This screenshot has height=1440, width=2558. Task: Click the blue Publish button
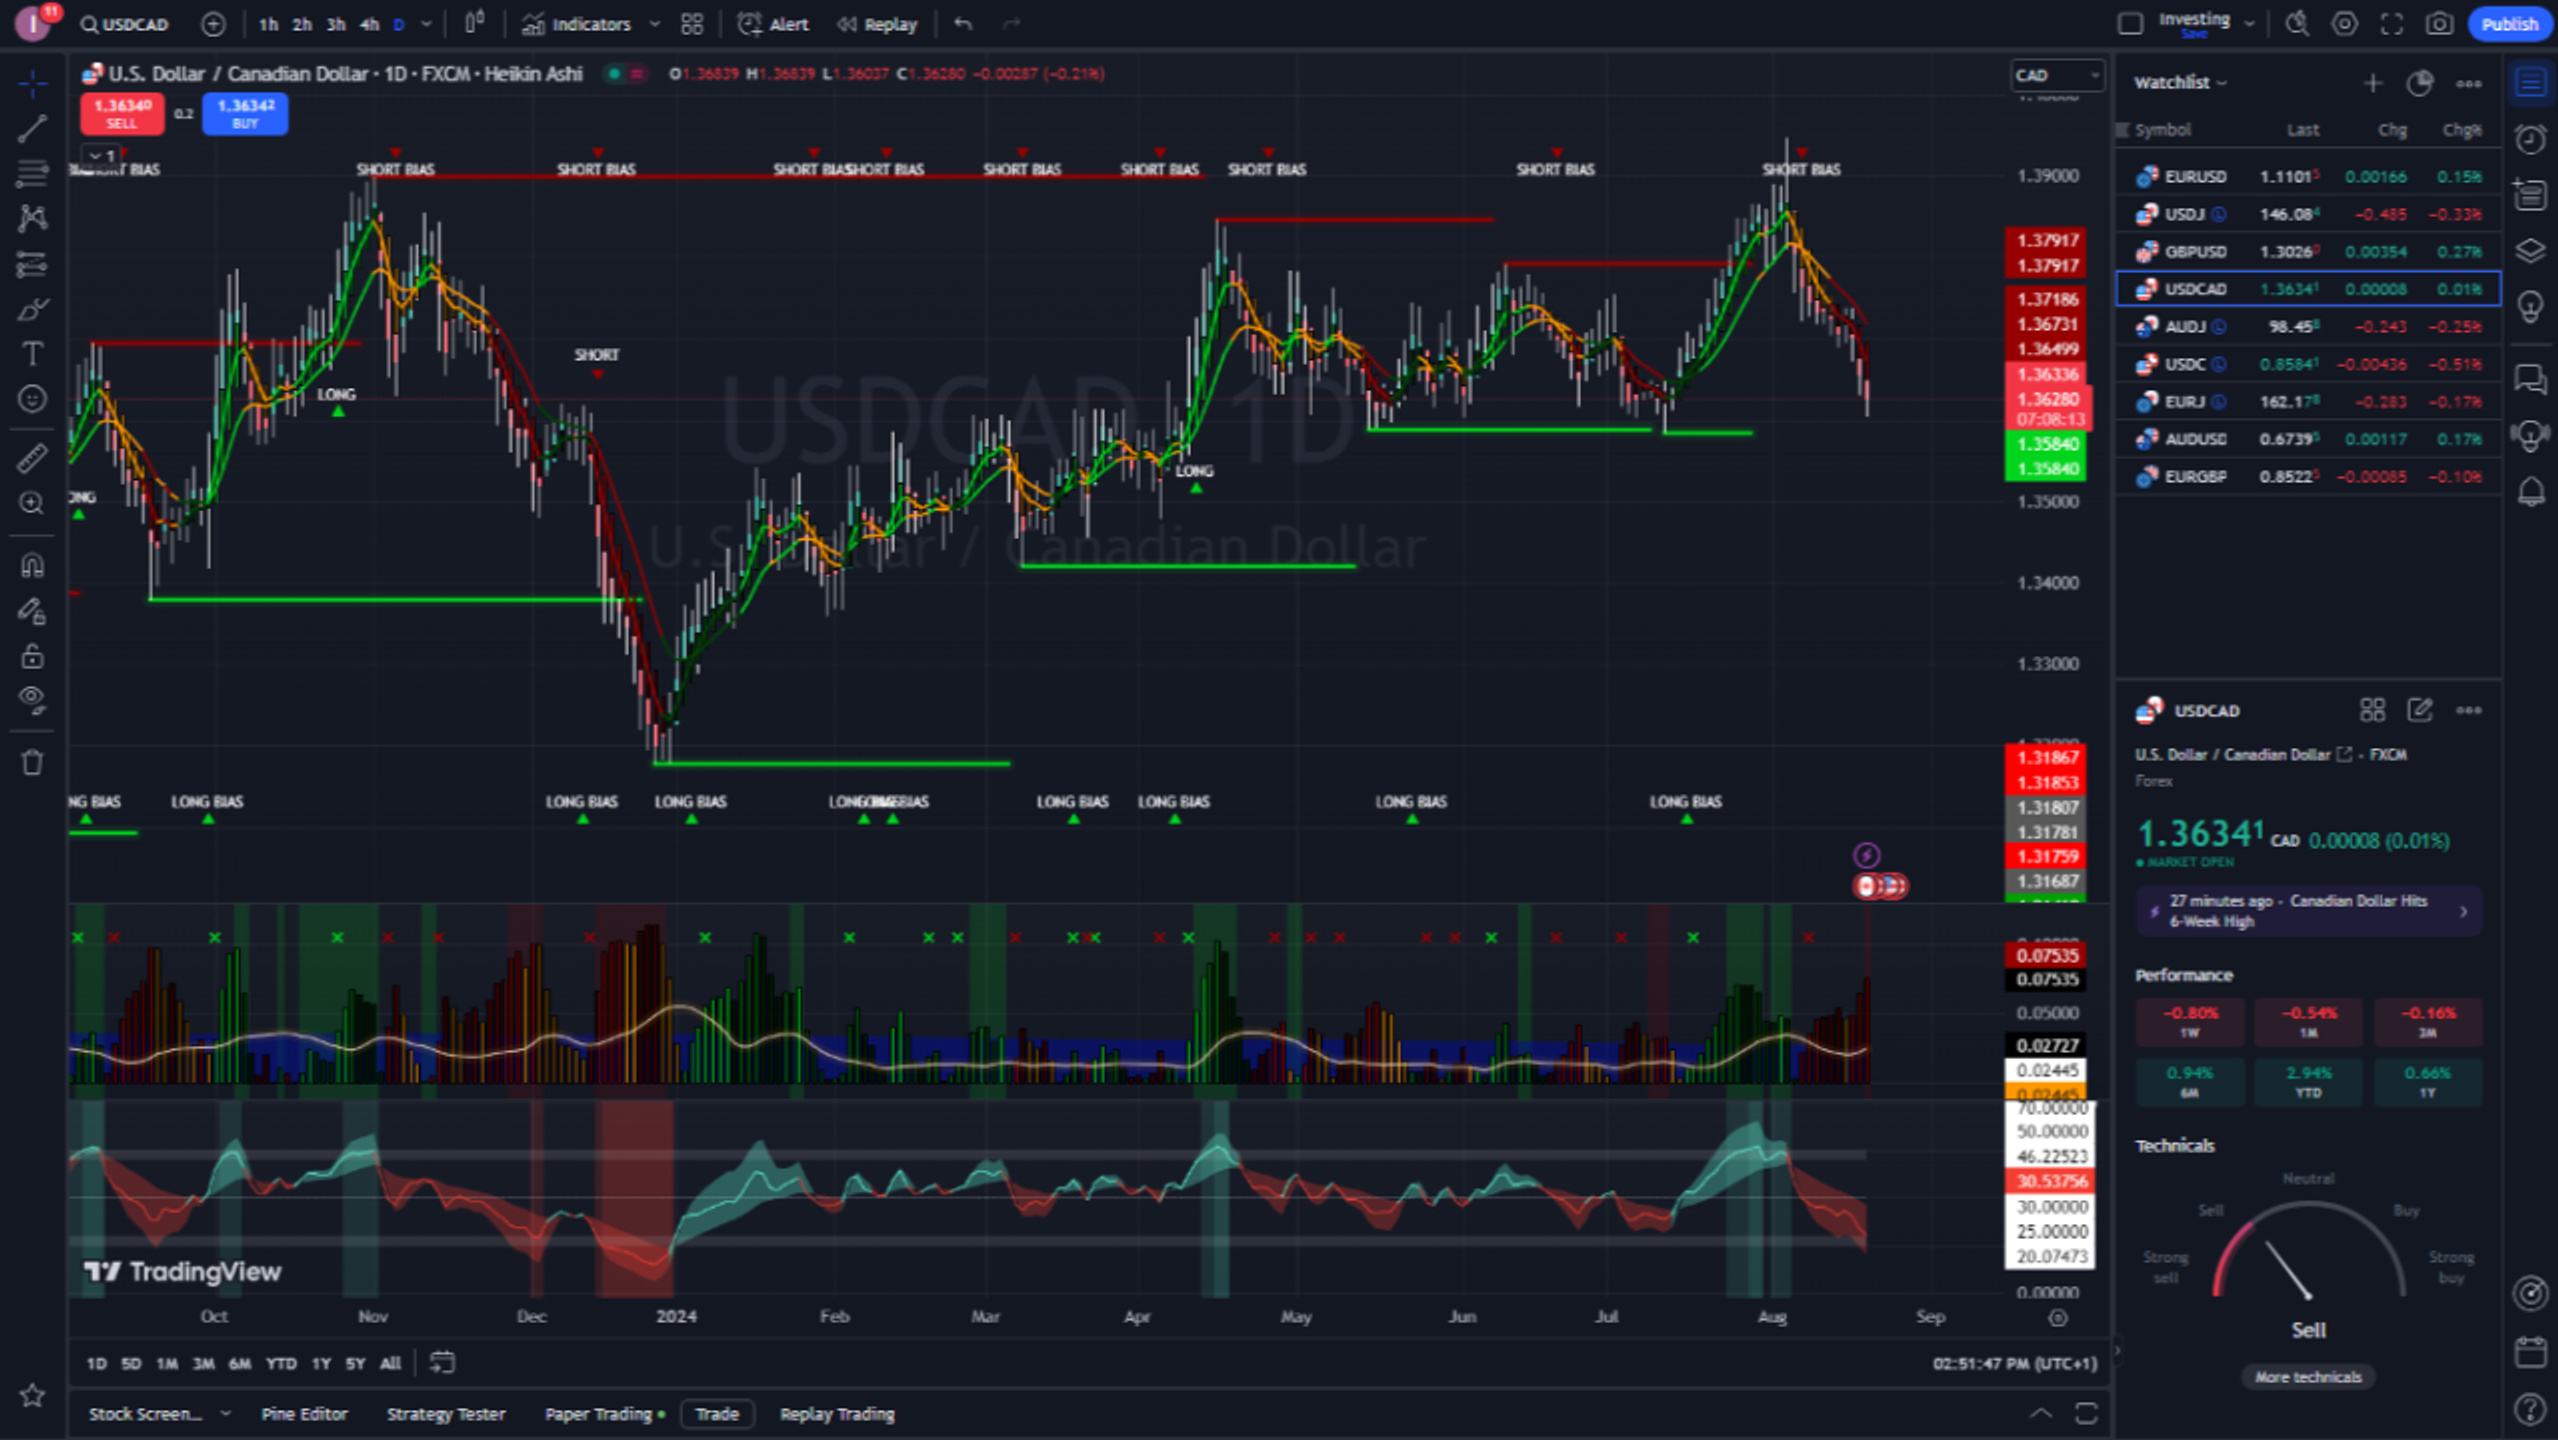tap(2509, 24)
